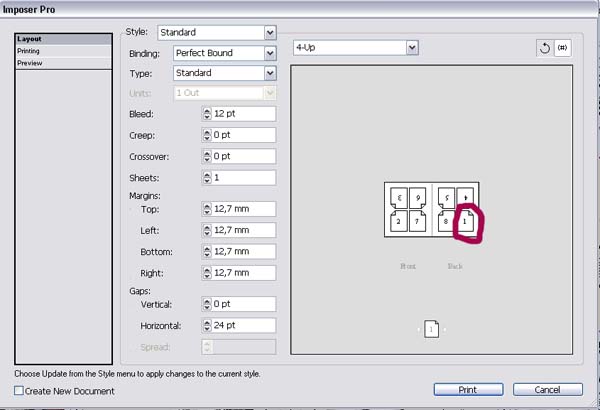The height and width of the screenshot is (410, 600).
Task: Click the Crossover 0 pt field
Action: point(244,156)
